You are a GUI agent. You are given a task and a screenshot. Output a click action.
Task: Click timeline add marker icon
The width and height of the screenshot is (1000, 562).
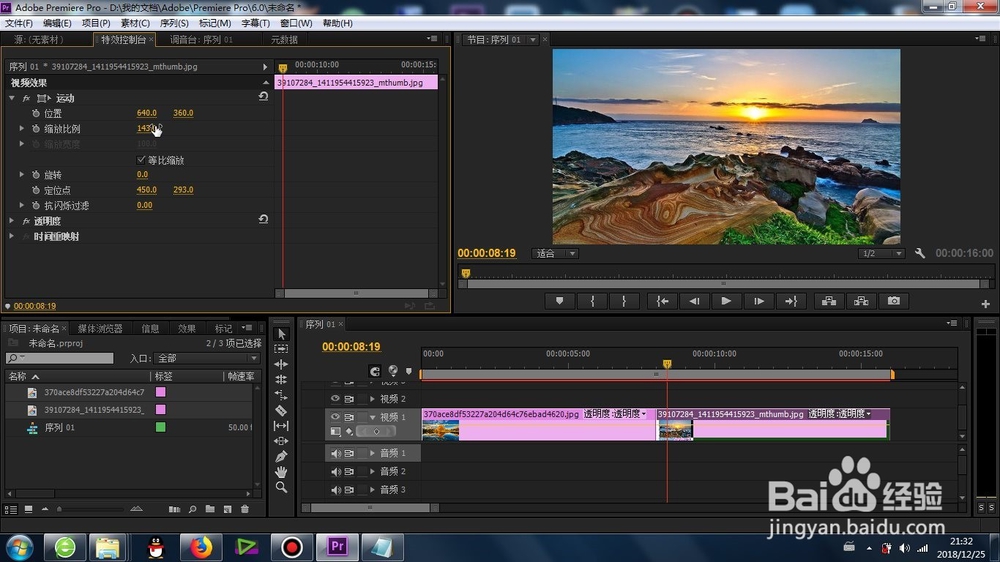pyautogui.click(x=409, y=371)
